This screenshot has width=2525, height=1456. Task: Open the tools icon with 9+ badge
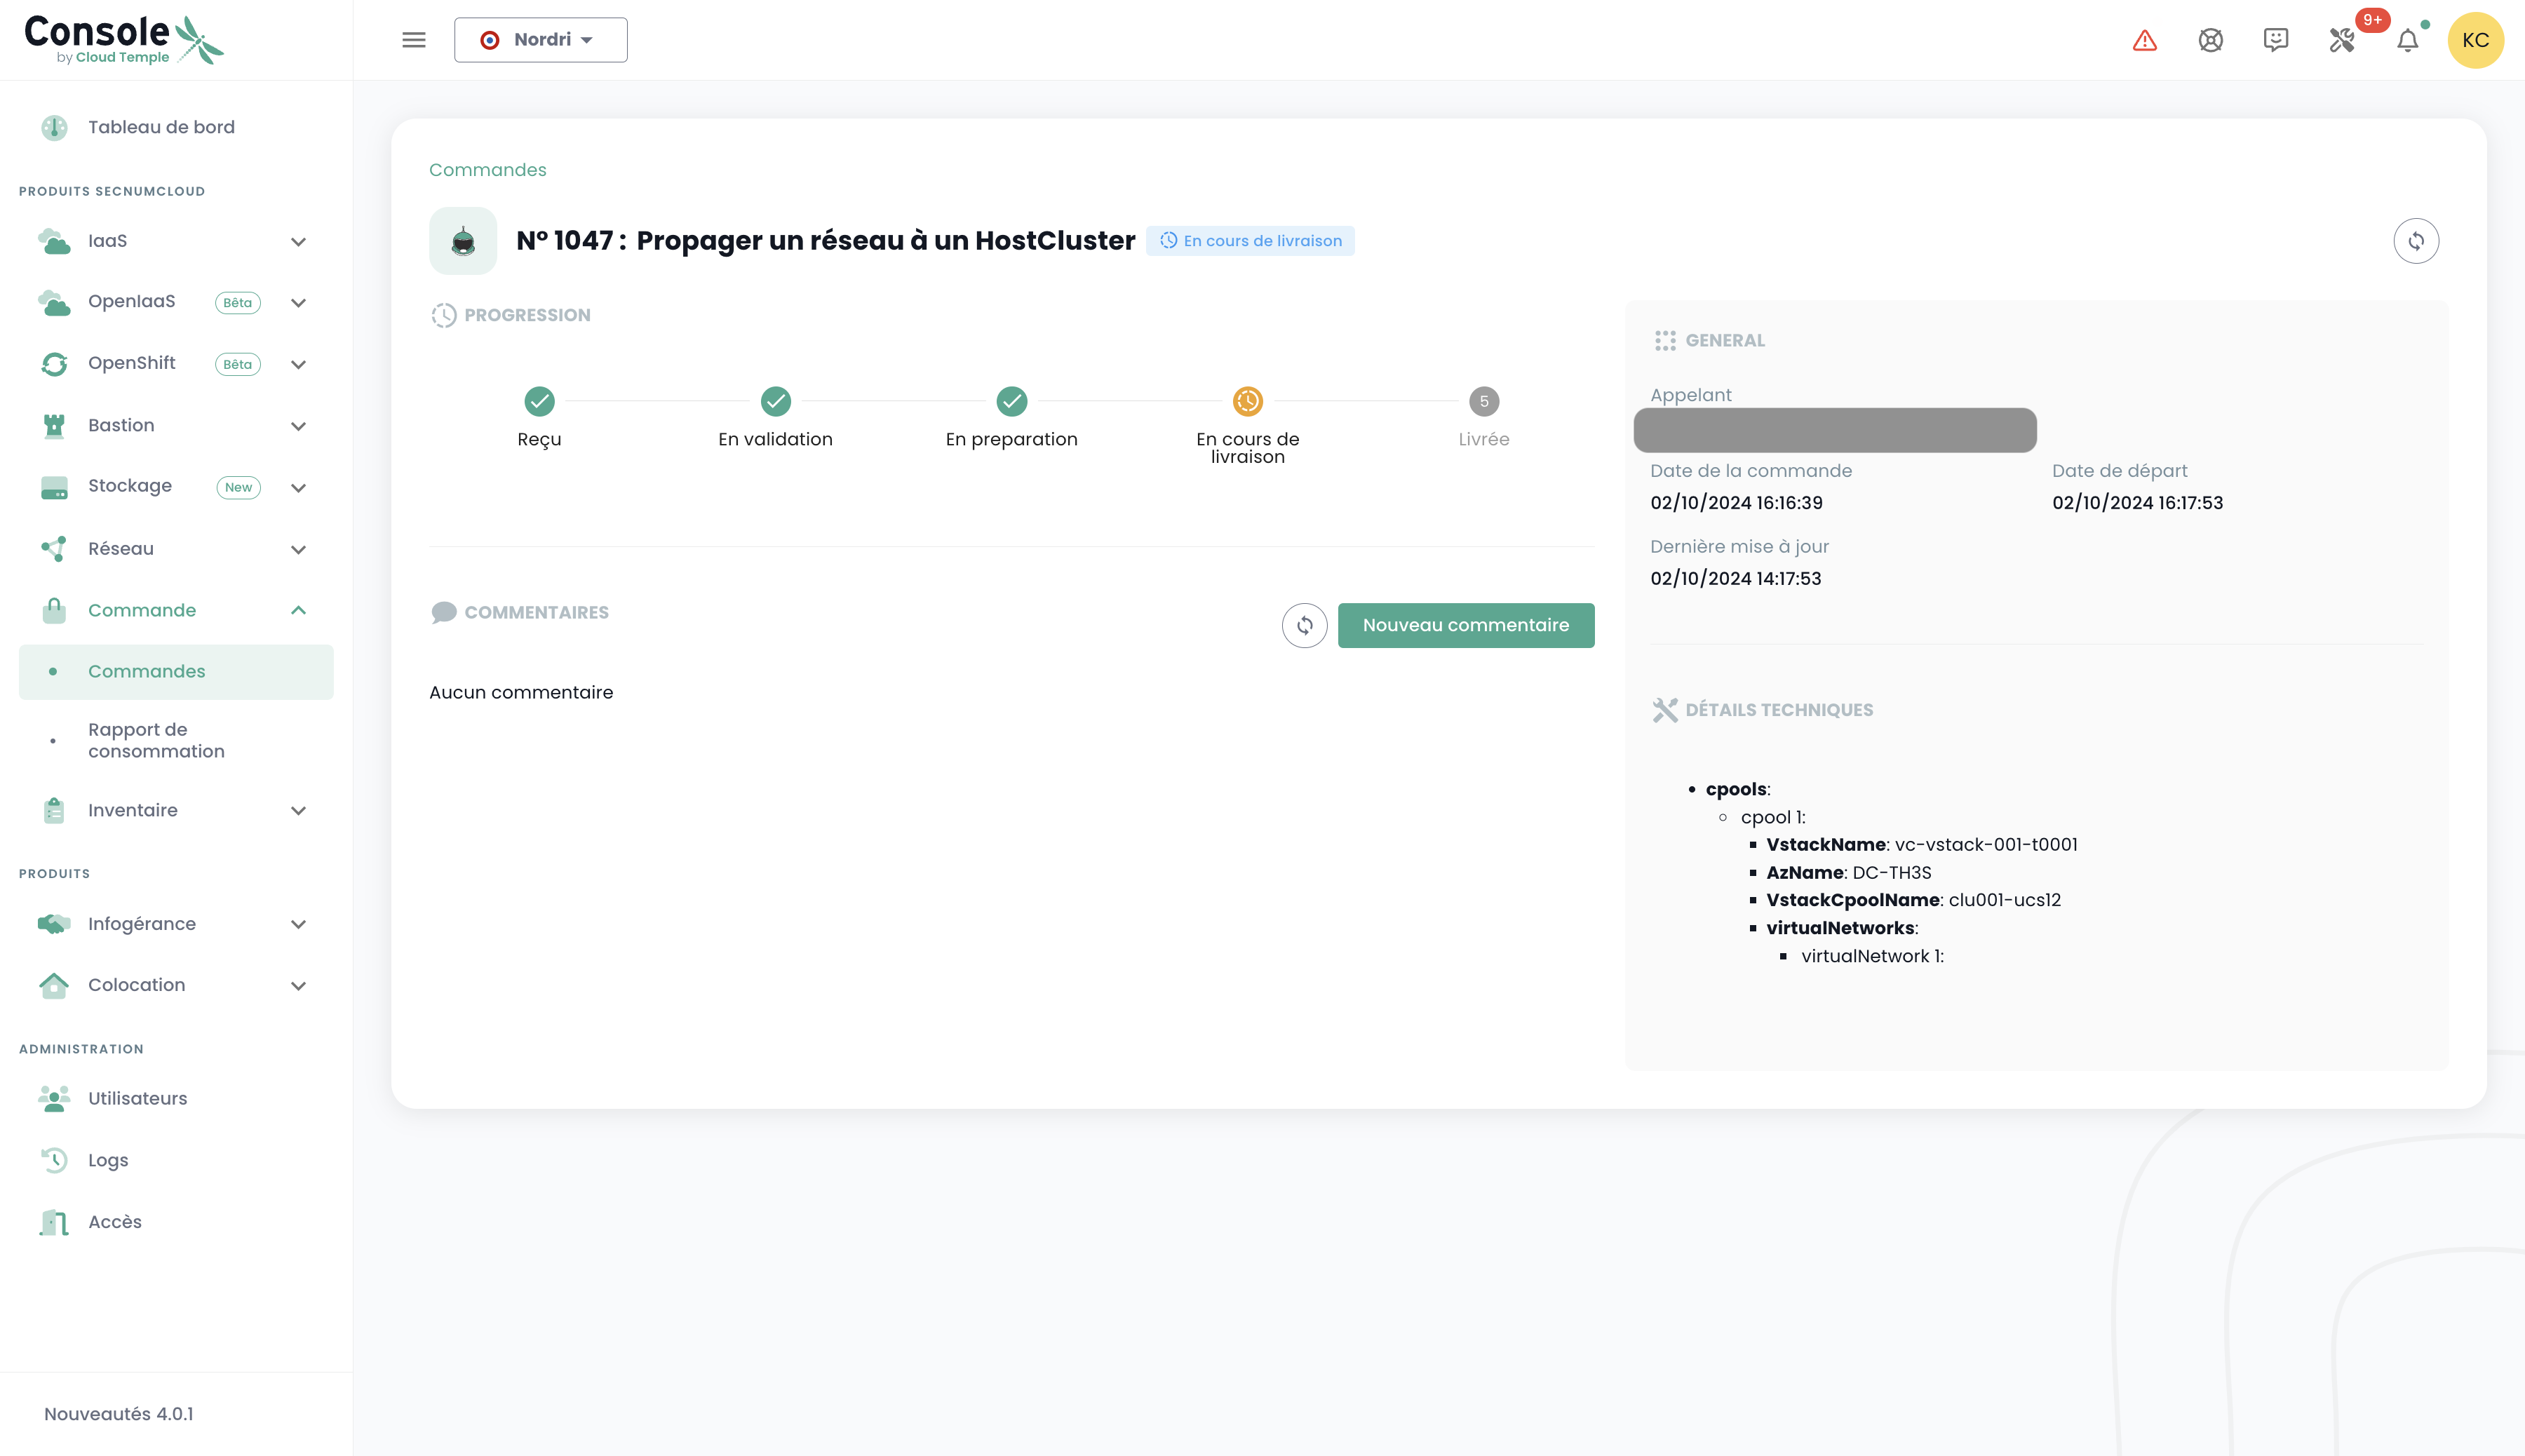(x=2341, y=40)
